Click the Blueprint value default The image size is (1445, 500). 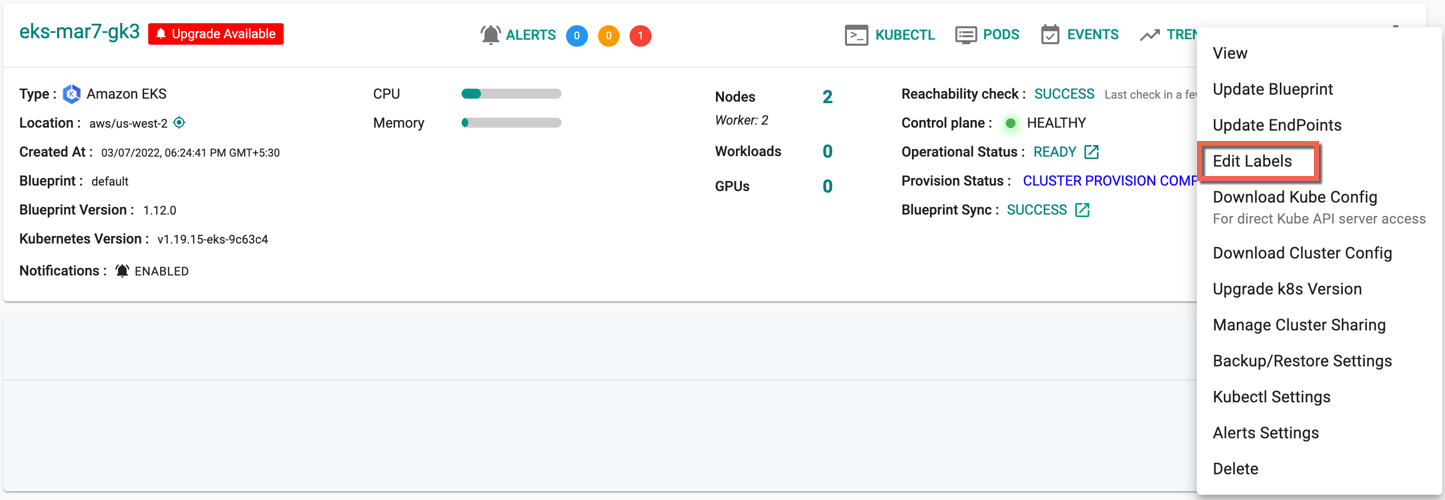click(110, 182)
